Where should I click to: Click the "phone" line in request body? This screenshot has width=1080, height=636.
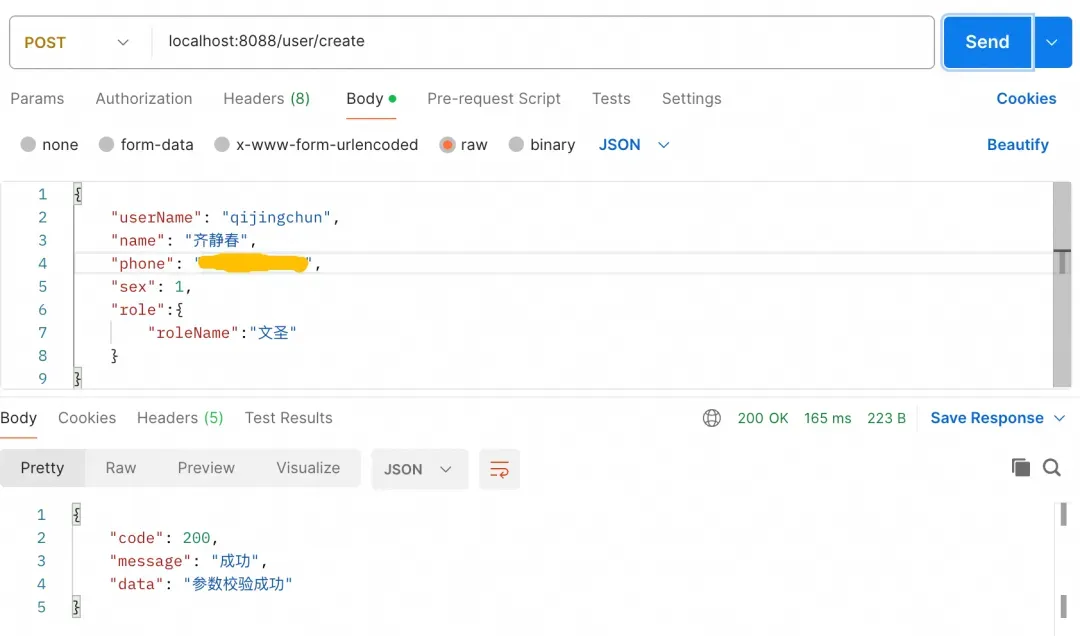click(x=216, y=263)
